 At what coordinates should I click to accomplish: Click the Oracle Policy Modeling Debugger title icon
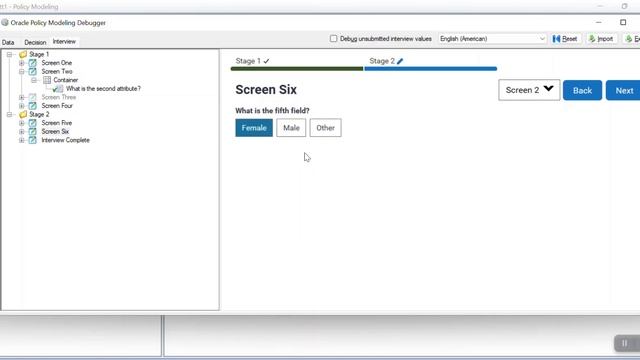5,22
